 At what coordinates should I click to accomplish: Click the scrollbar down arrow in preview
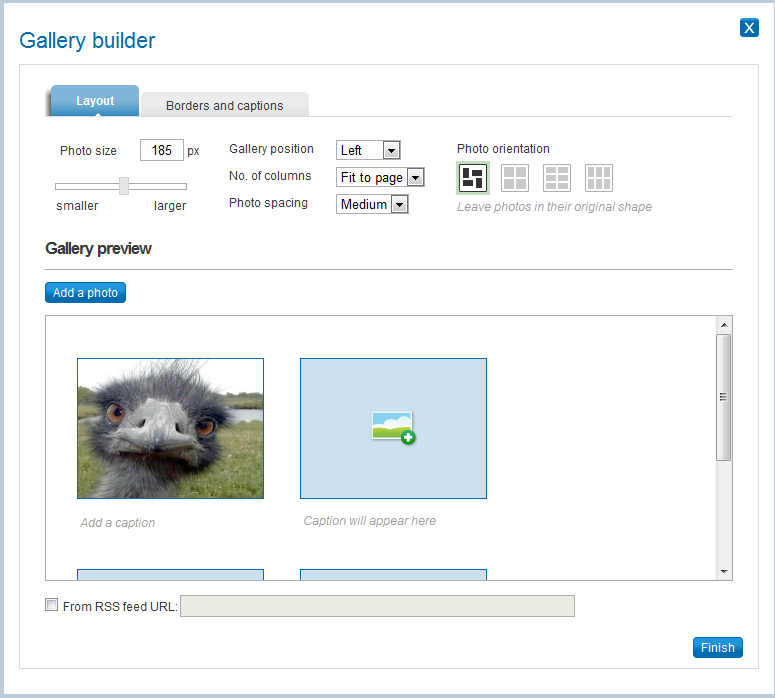[x=724, y=571]
